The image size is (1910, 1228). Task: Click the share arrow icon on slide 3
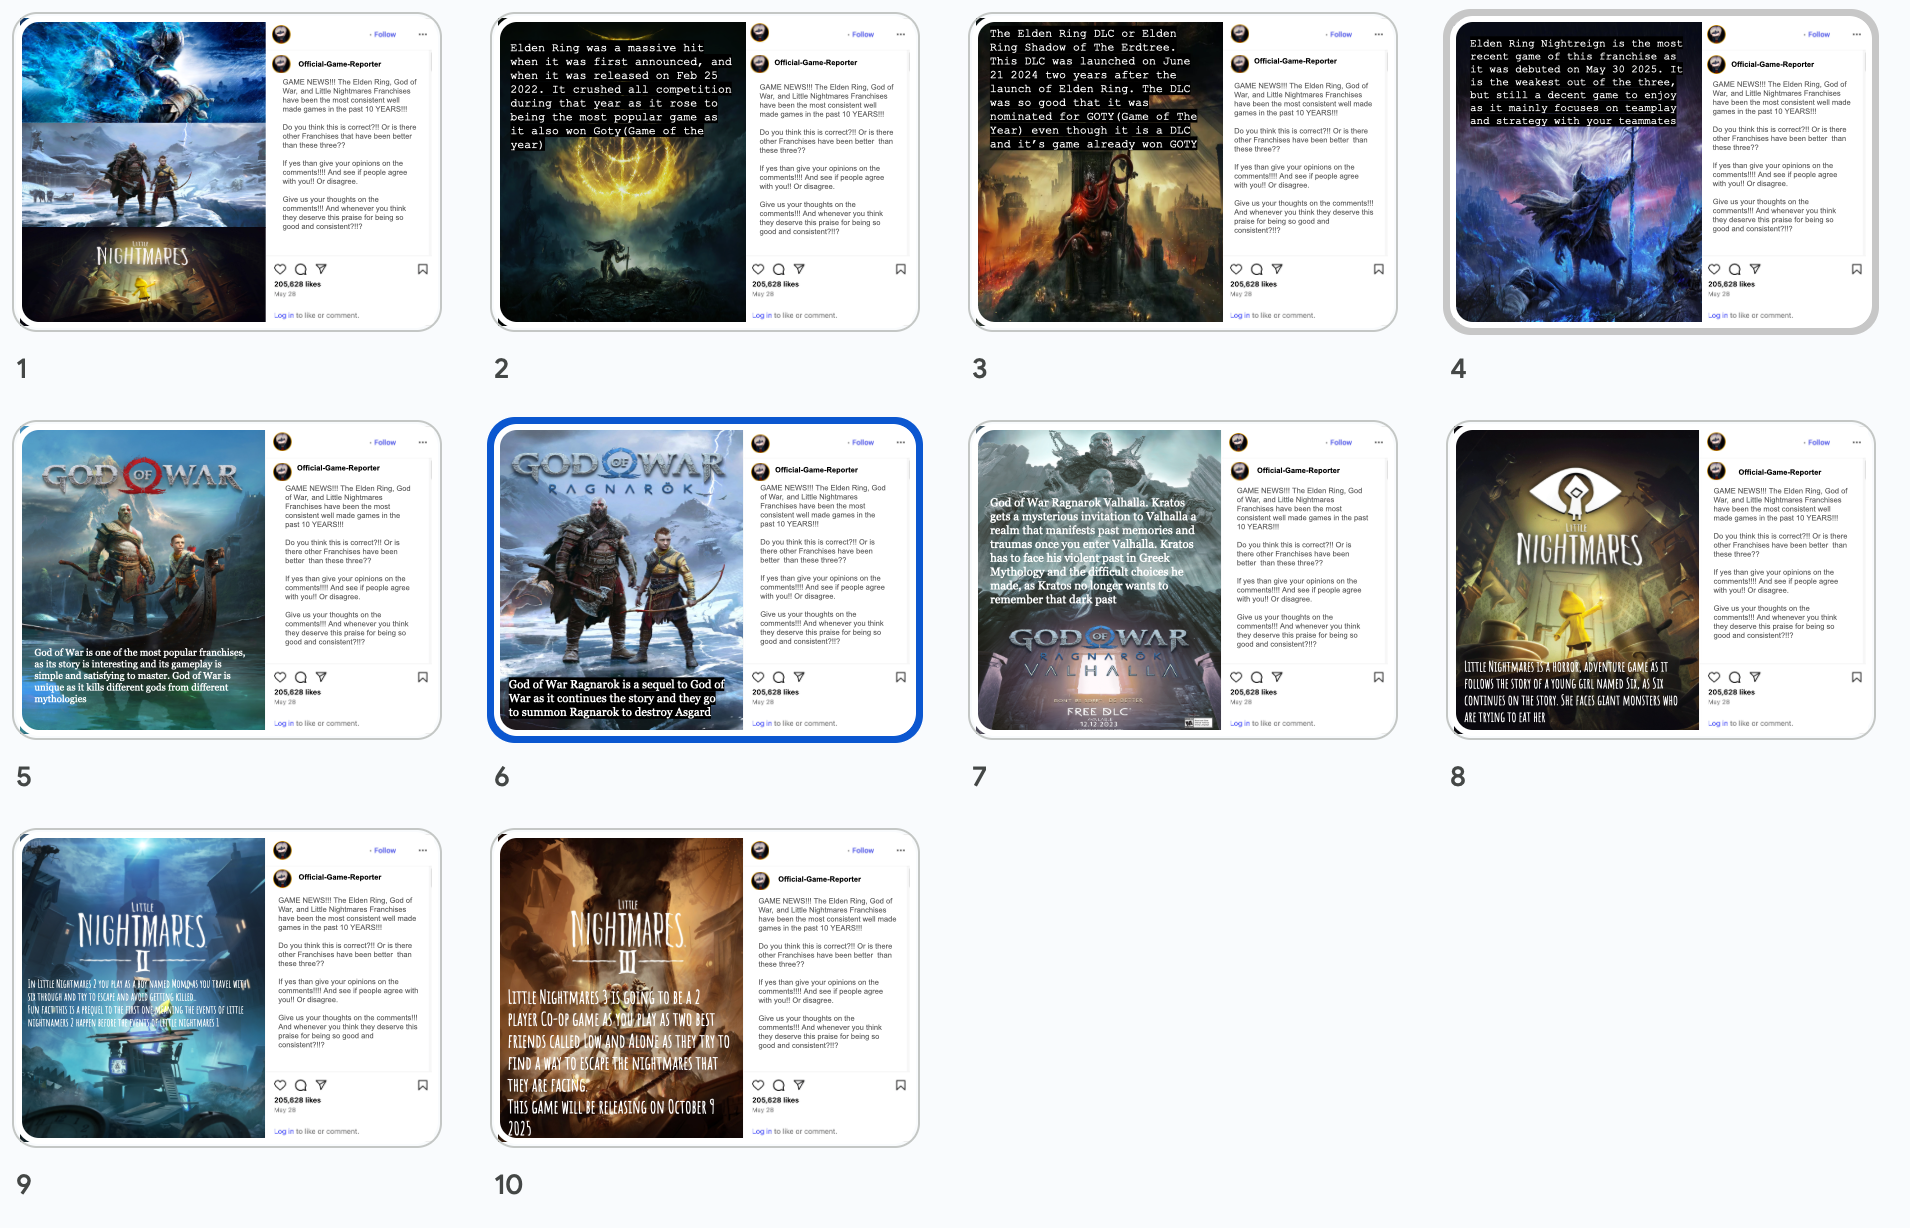(1277, 269)
